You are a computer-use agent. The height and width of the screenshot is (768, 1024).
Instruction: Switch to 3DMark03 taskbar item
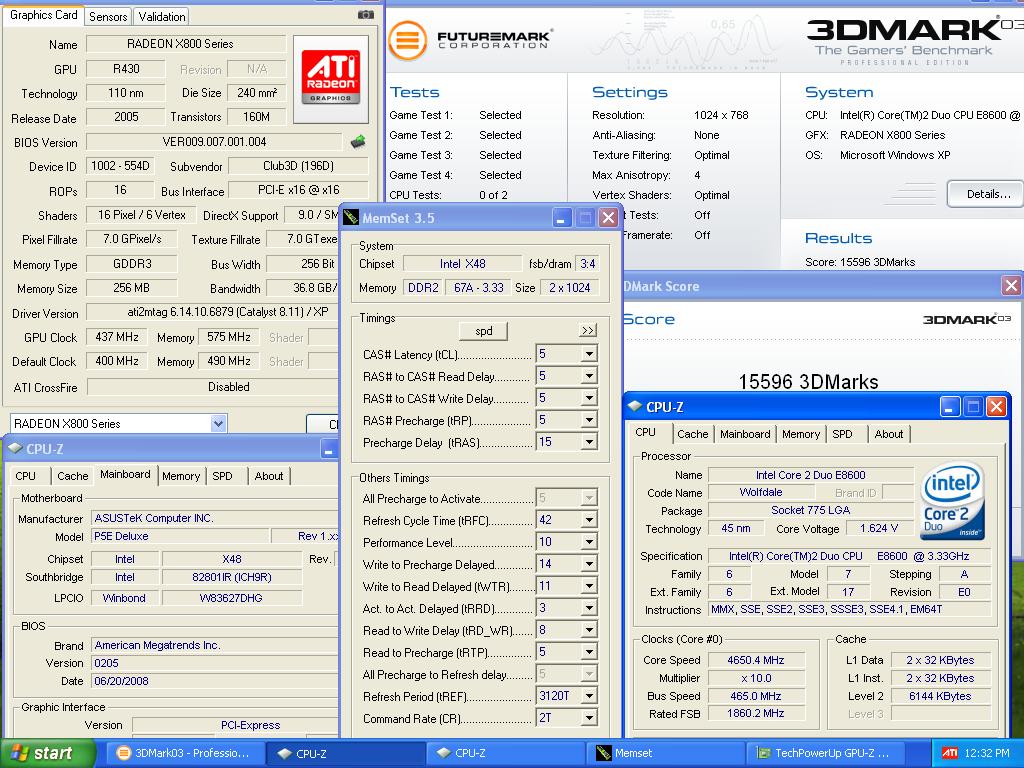pyautogui.click(x=185, y=753)
